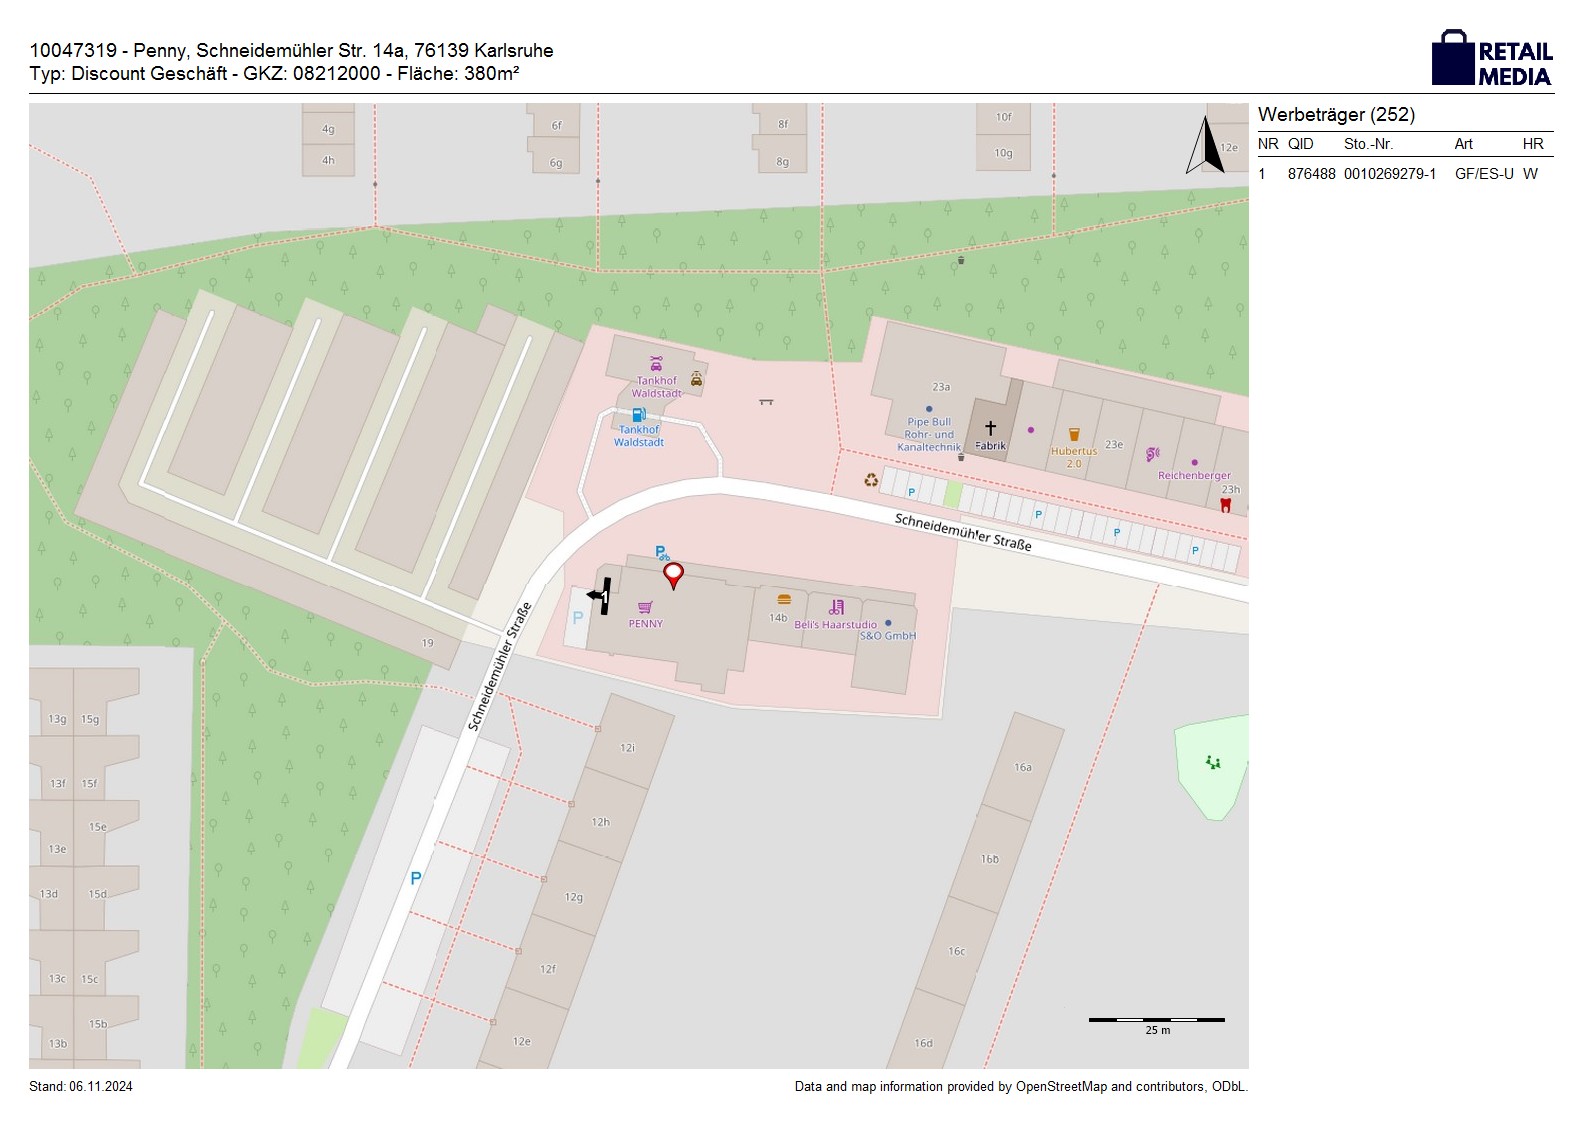Click the hearing aid ear icon
This screenshot has width=1587, height=1123.
(x=1152, y=454)
